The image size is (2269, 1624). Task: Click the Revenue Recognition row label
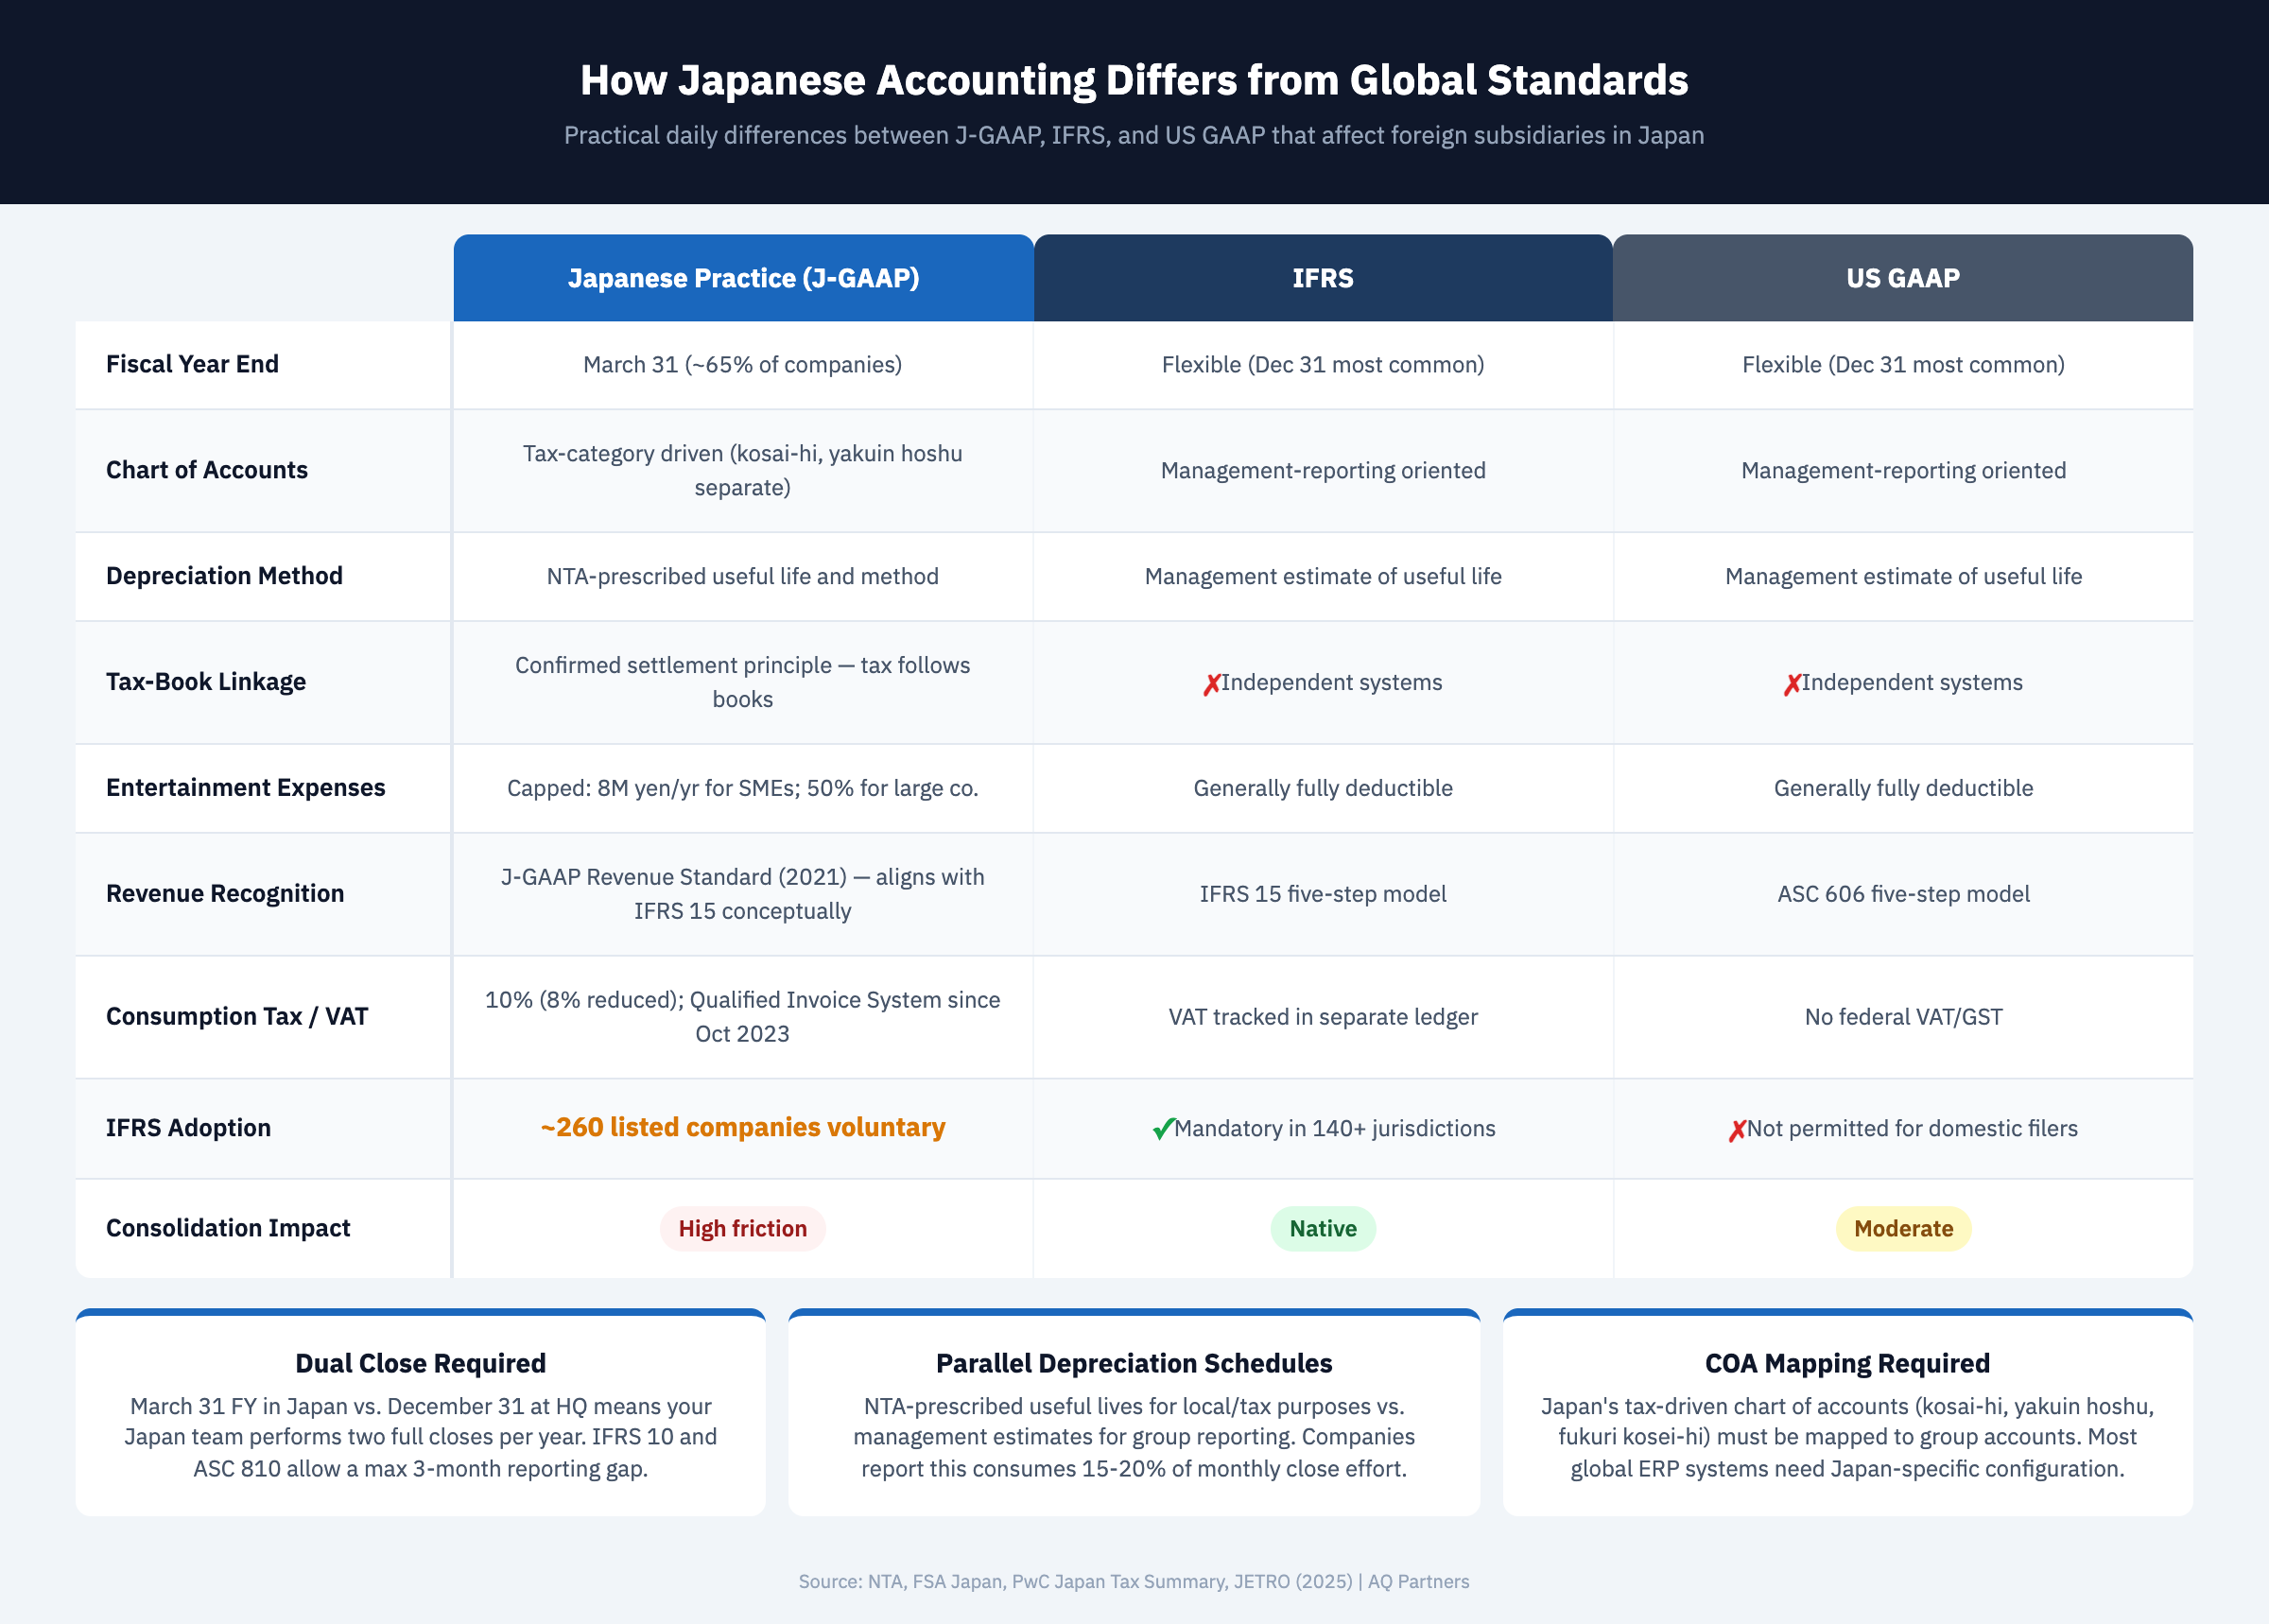tap(224, 894)
